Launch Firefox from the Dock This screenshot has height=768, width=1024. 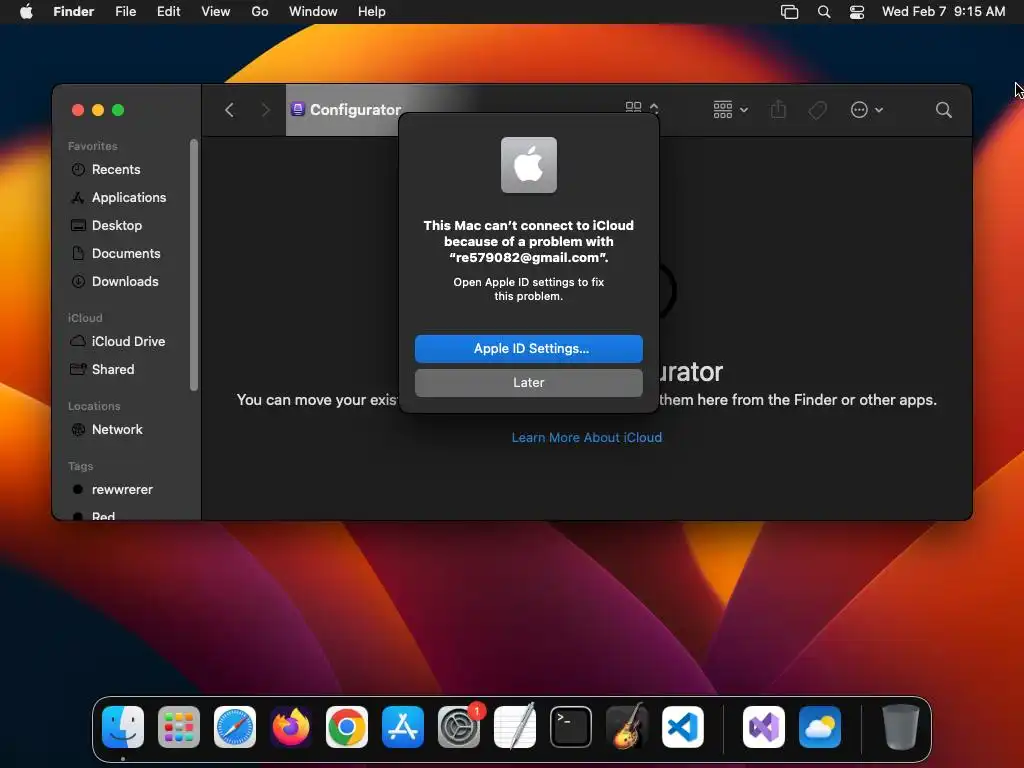291,727
